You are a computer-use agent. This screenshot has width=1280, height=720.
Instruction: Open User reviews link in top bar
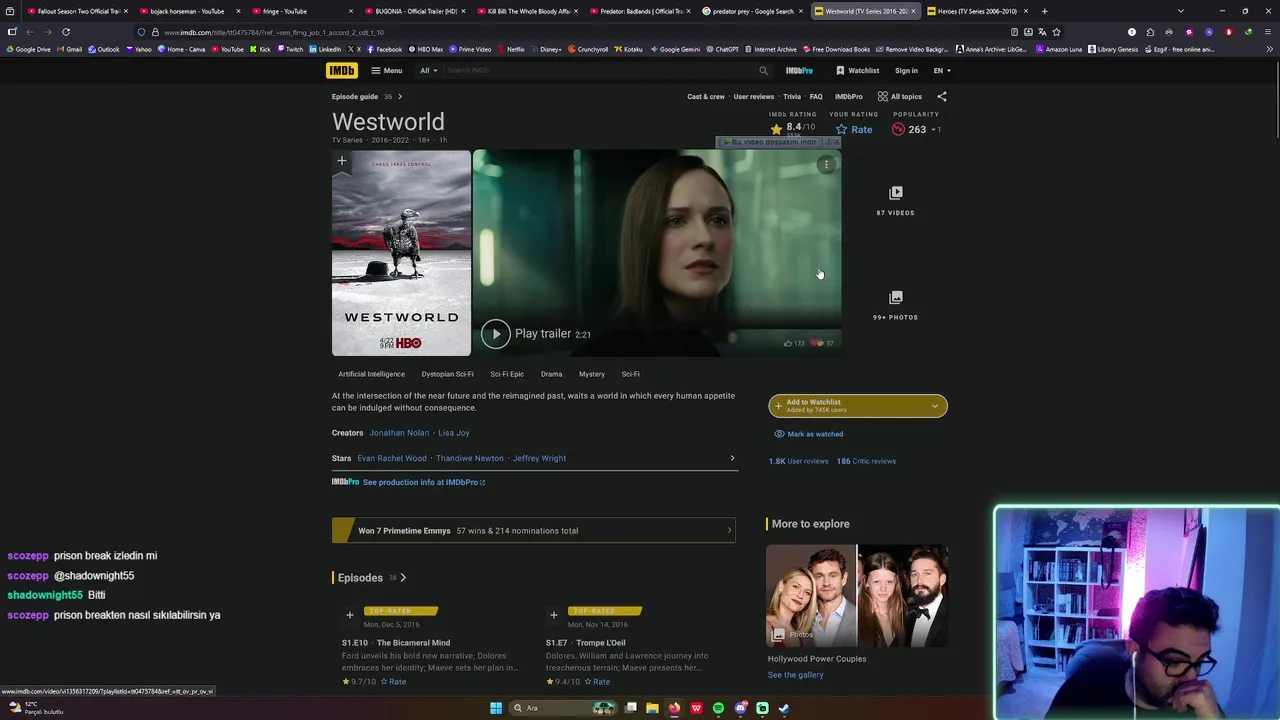pos(753,97)
